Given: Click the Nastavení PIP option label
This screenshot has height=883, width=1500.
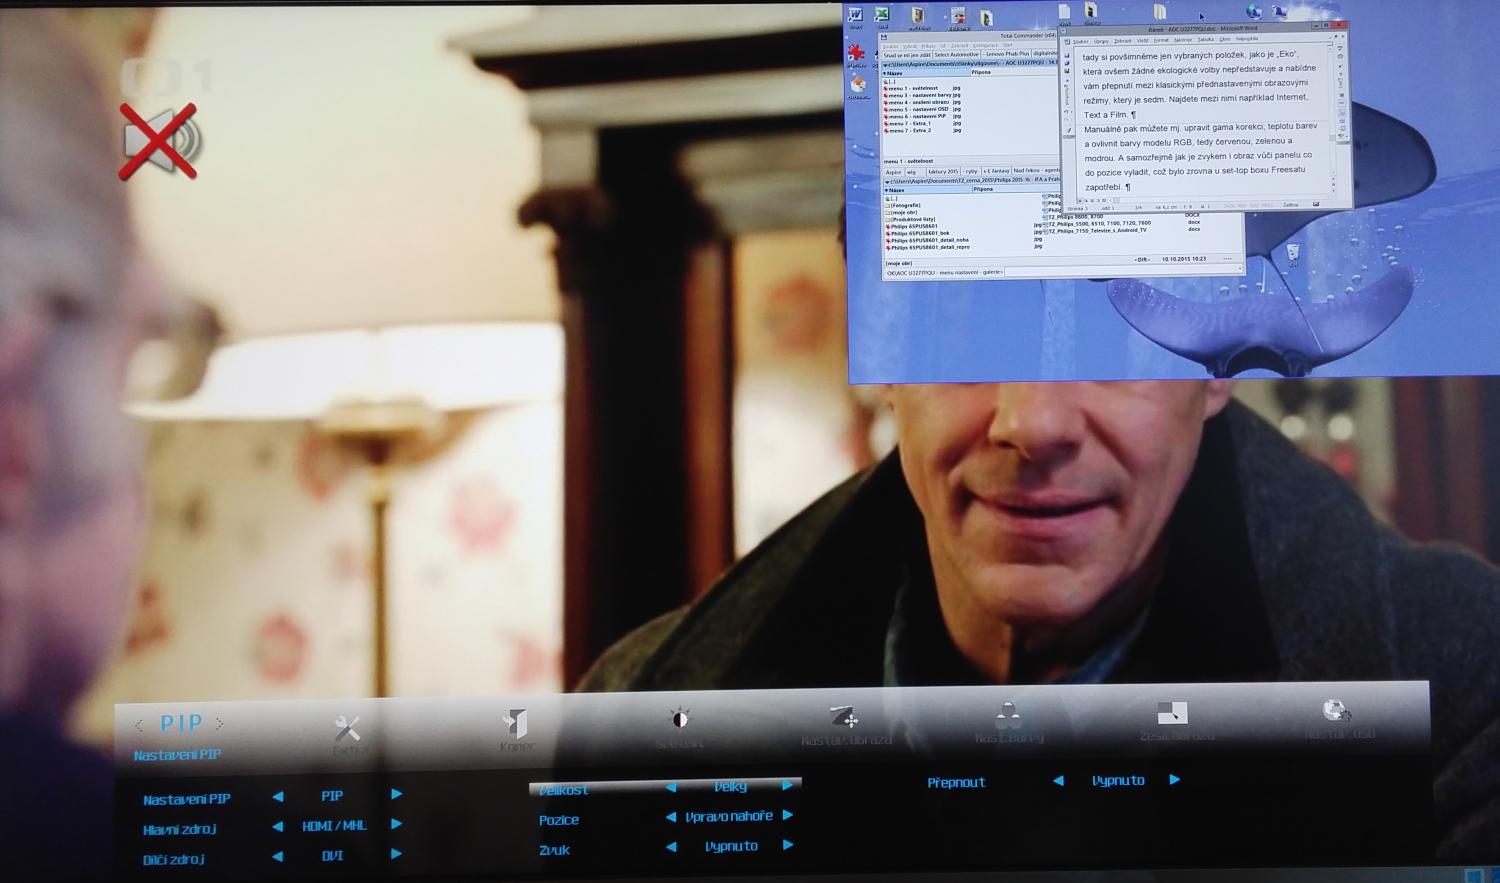Looking at the screenshot, I should pyautogui.click(x=186, y=799).
